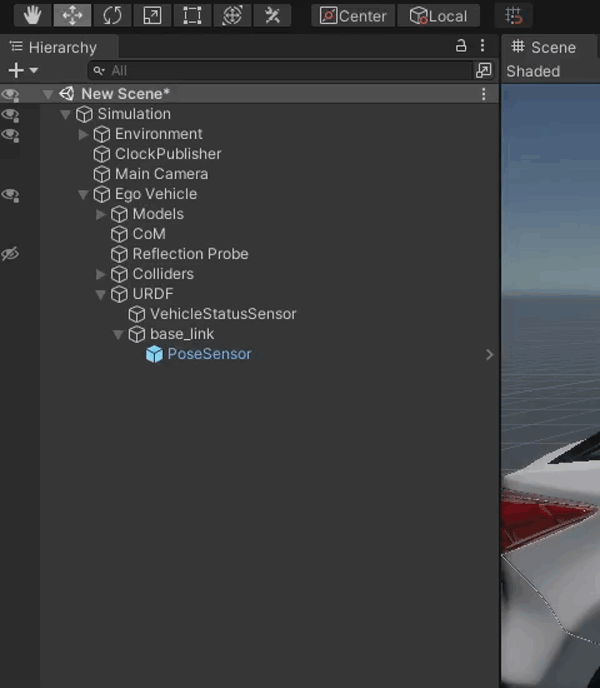
Task: Select the Ego Vehicle object
Action: [156, 194]
